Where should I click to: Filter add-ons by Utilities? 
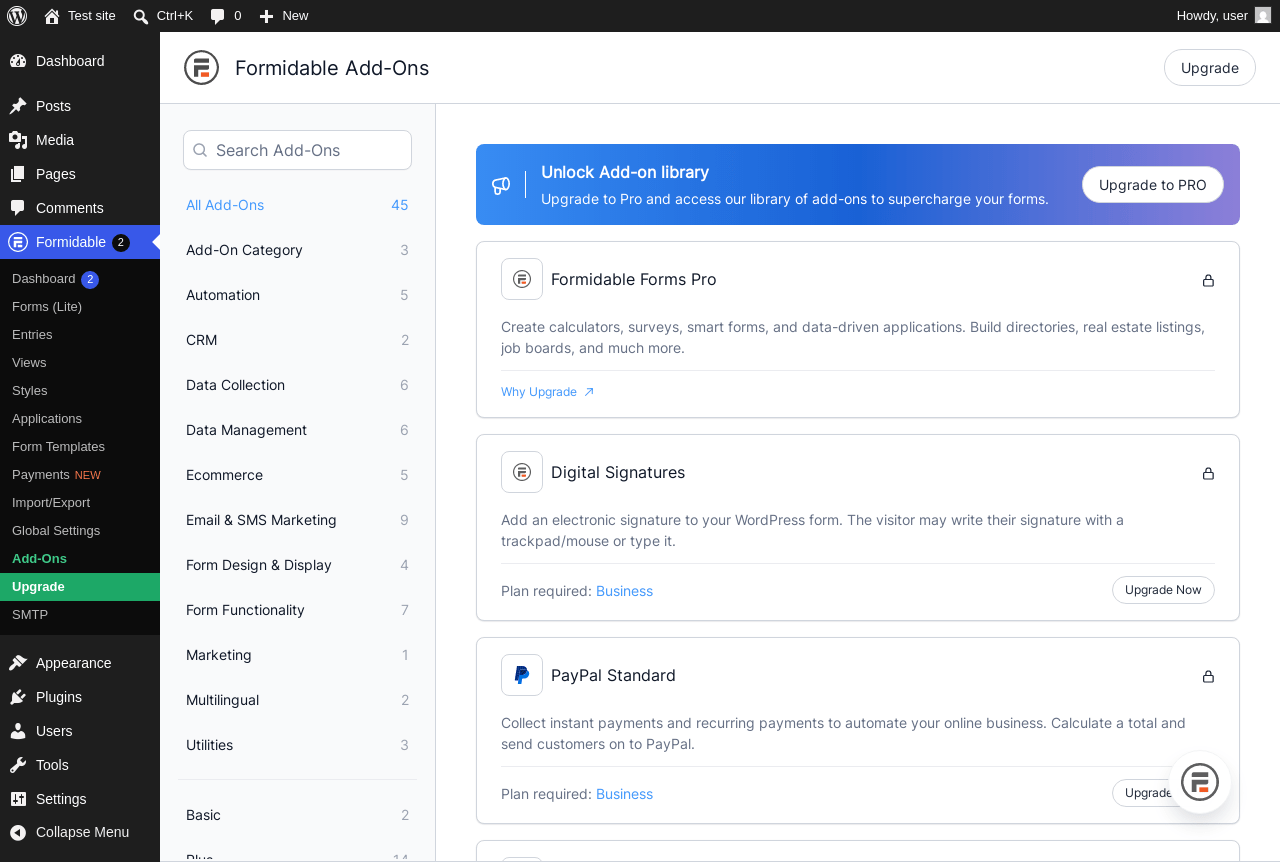(297, 745)
